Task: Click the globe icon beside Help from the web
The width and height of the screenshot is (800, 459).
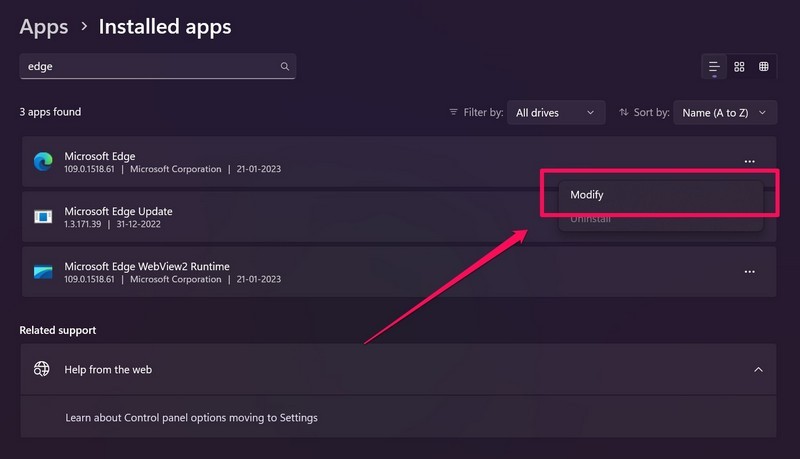Action: (42, 369)
